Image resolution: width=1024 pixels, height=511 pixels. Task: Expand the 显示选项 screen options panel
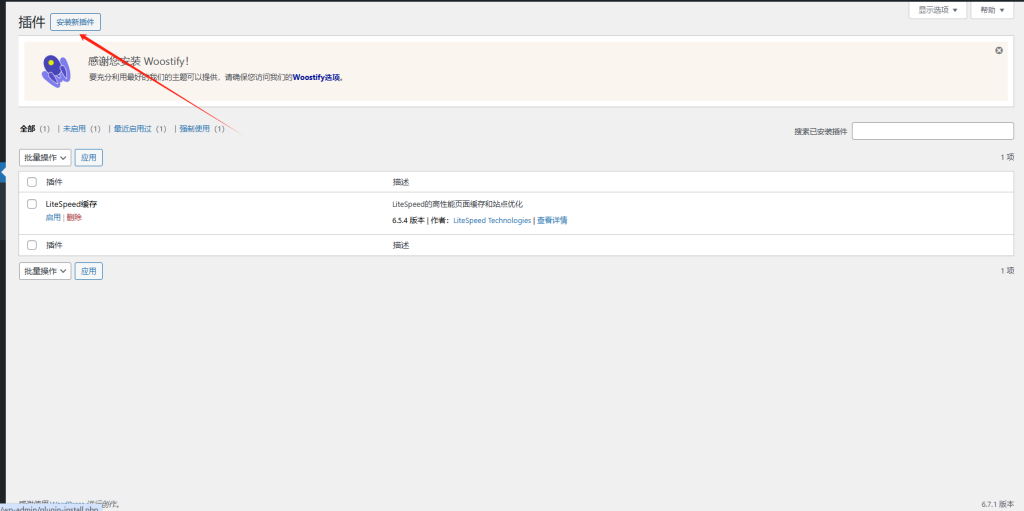point(937,10)
